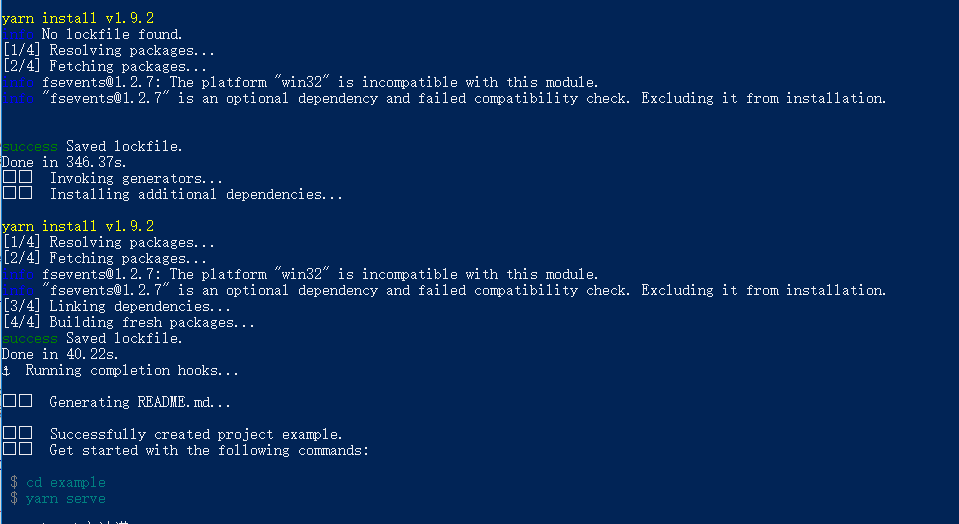Click box glyphs beside Get started line
The width and height of the screenshot is (959, 524).
click(17, 450)
